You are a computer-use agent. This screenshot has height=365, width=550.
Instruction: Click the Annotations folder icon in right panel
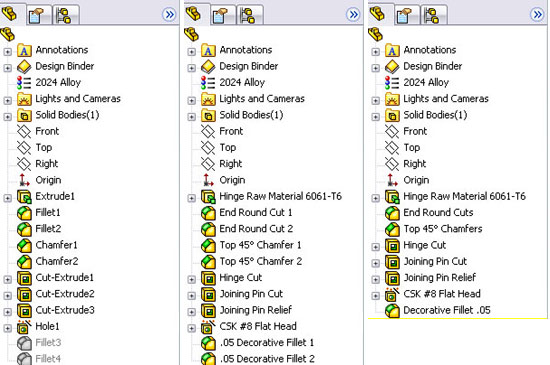[392, 50]
